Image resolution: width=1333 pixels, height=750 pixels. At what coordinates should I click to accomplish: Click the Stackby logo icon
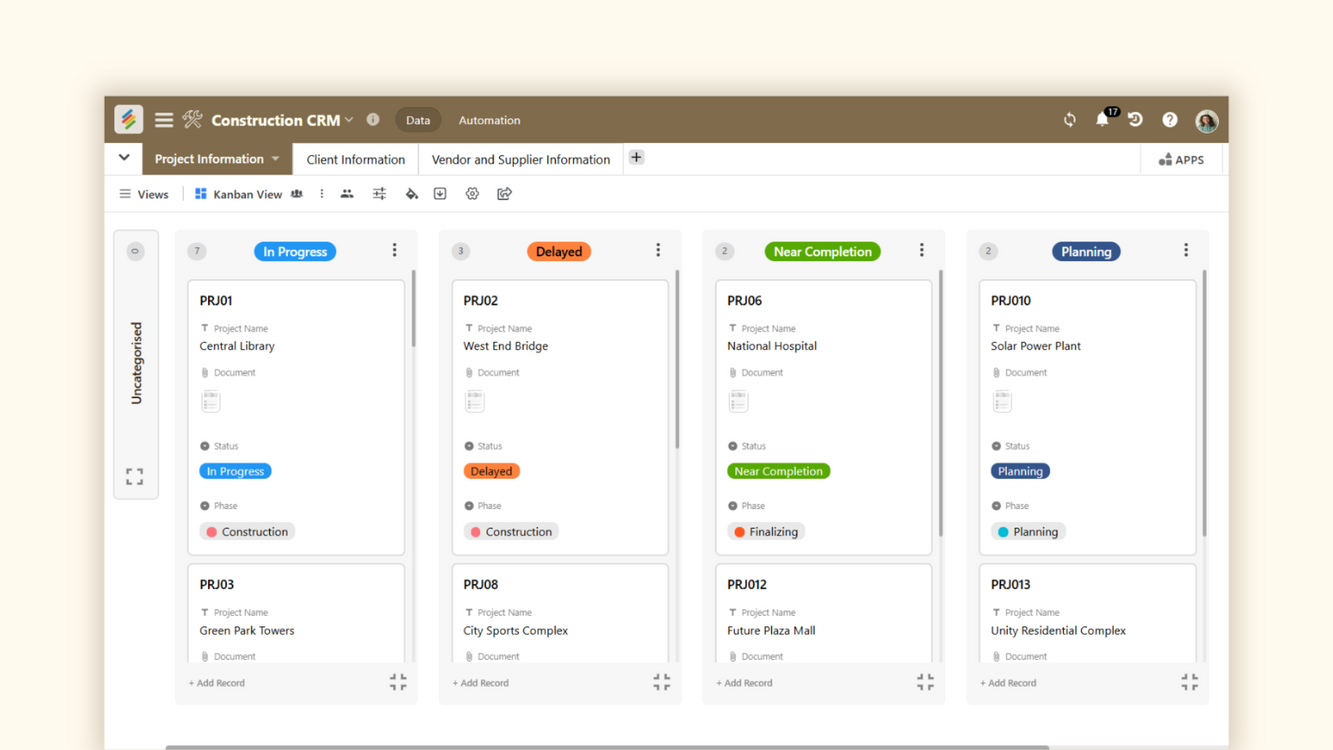(x=128, y=119)
